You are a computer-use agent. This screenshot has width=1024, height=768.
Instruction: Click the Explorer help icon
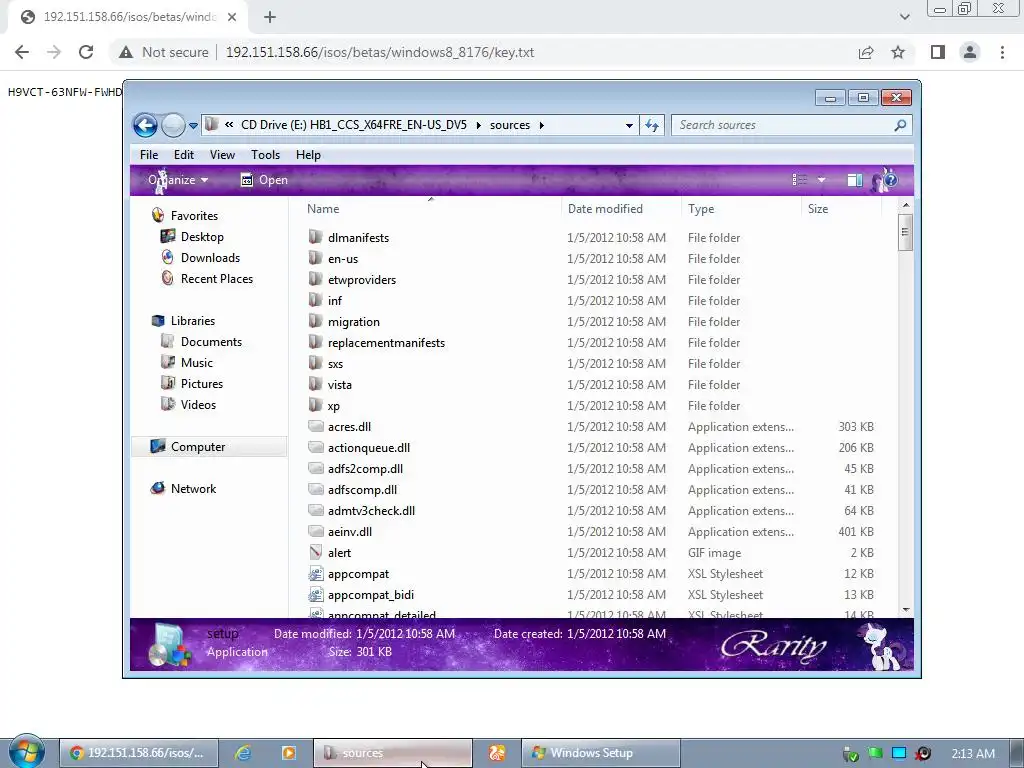(890, 180)
